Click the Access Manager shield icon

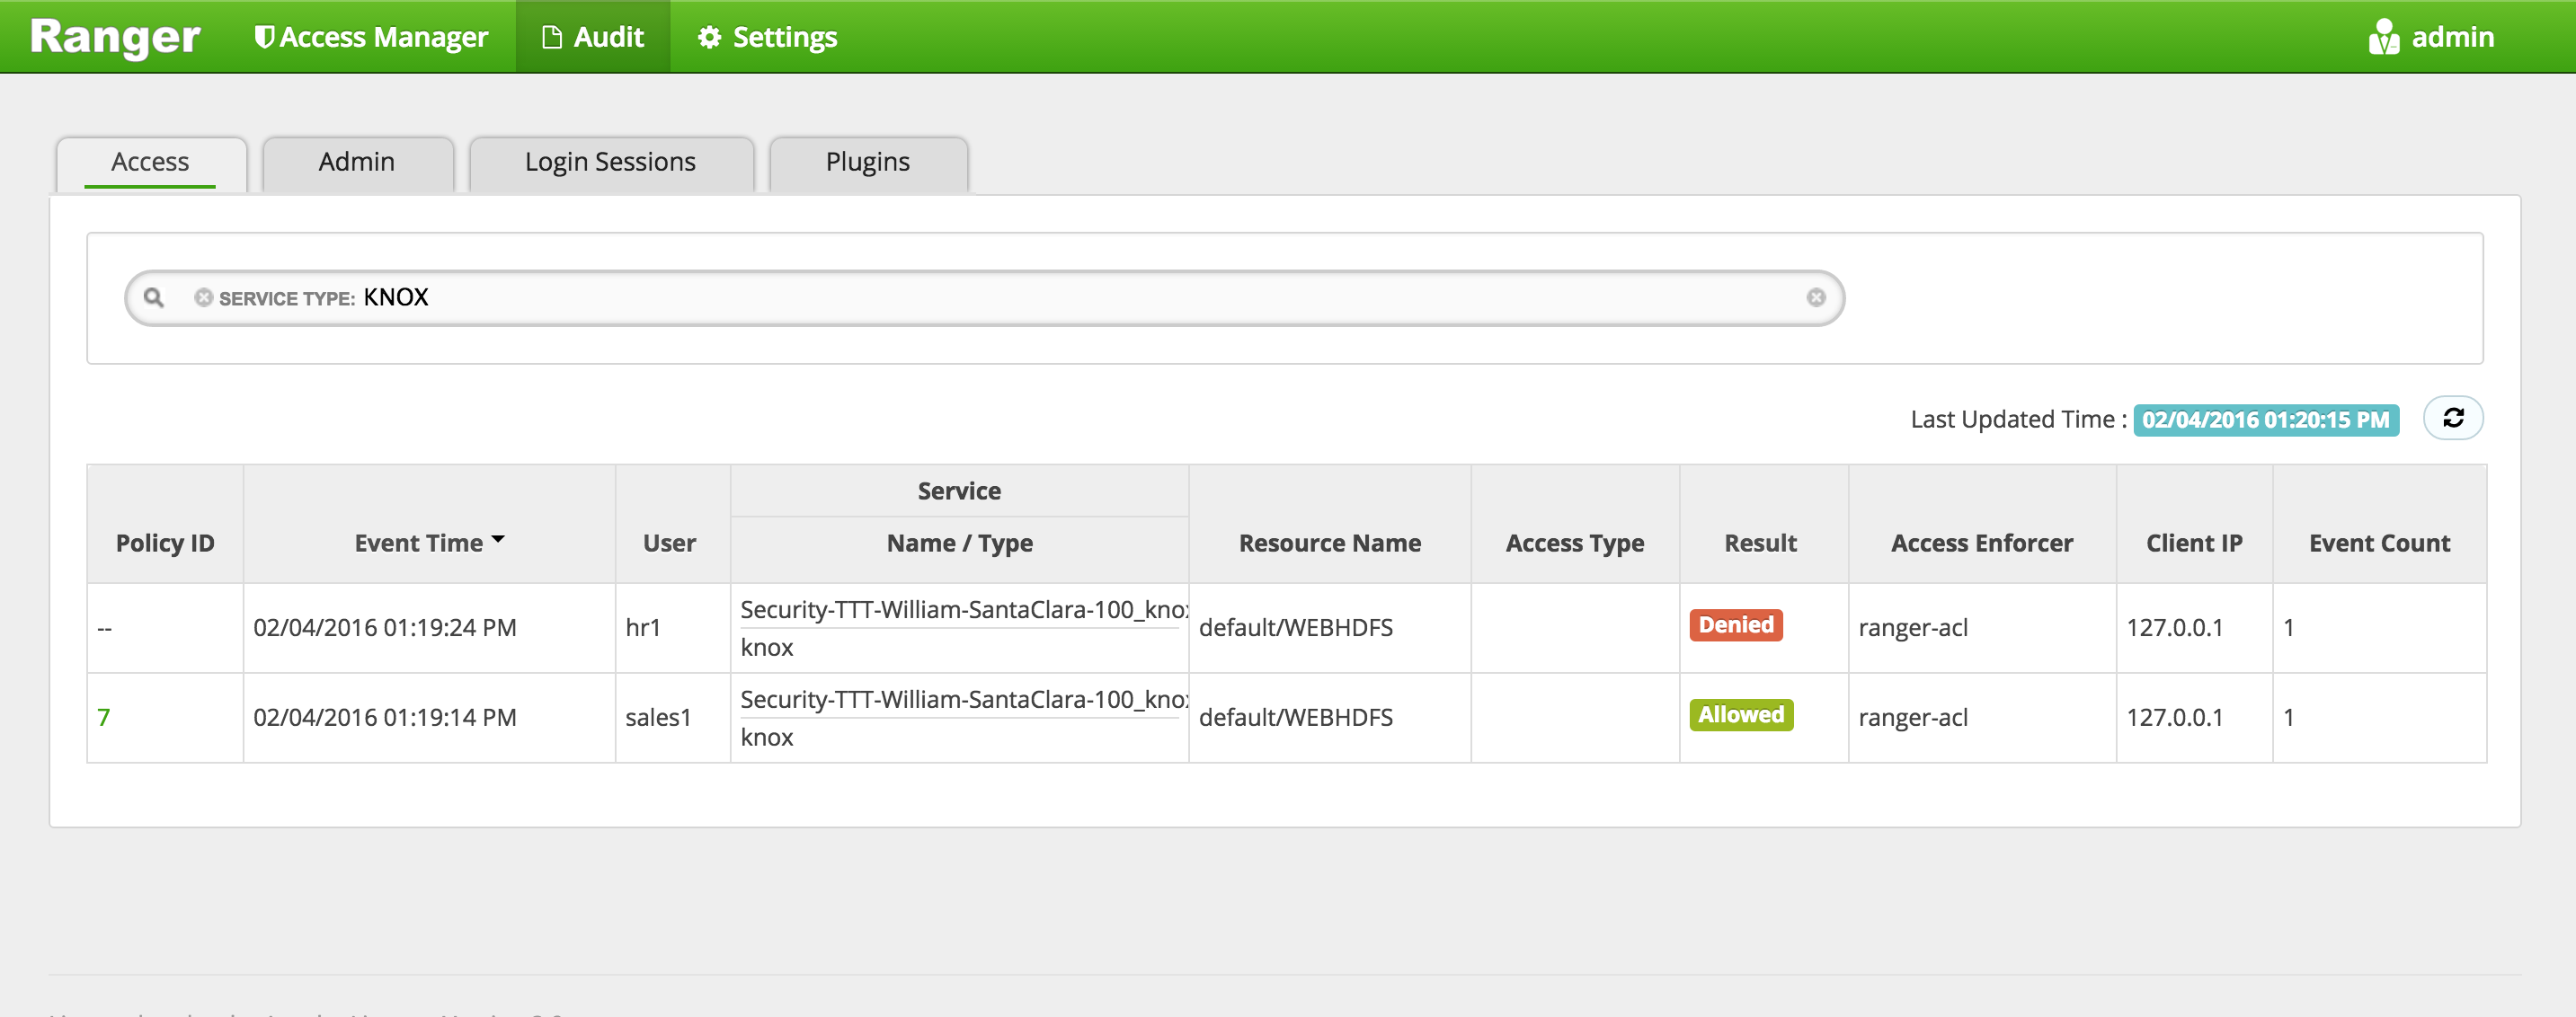click(264, 37)
